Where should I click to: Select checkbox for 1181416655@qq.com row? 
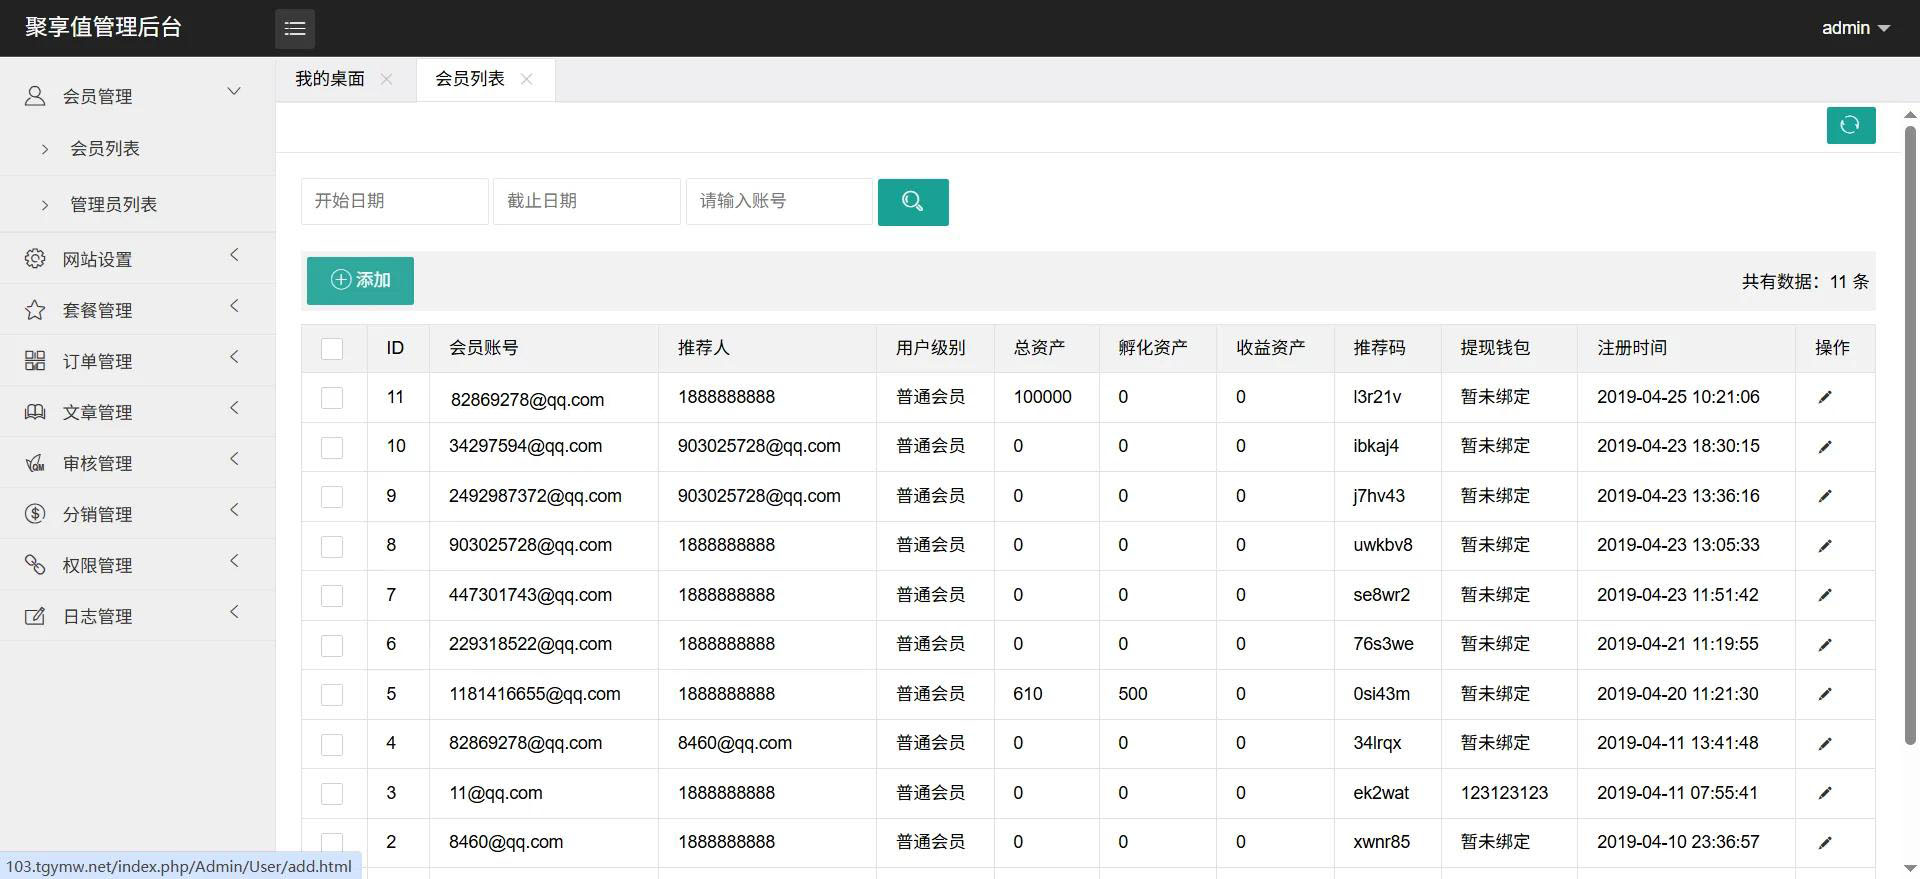point(332,695)
